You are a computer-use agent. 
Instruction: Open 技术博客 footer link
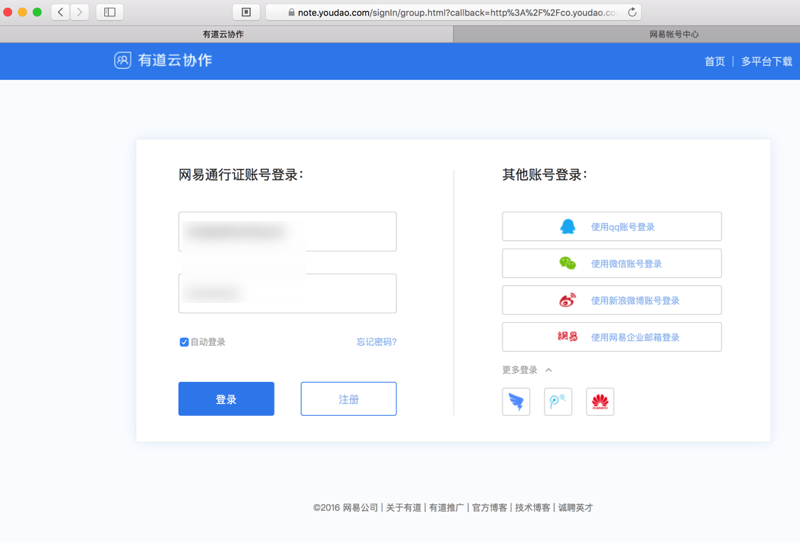coord(533,507)
